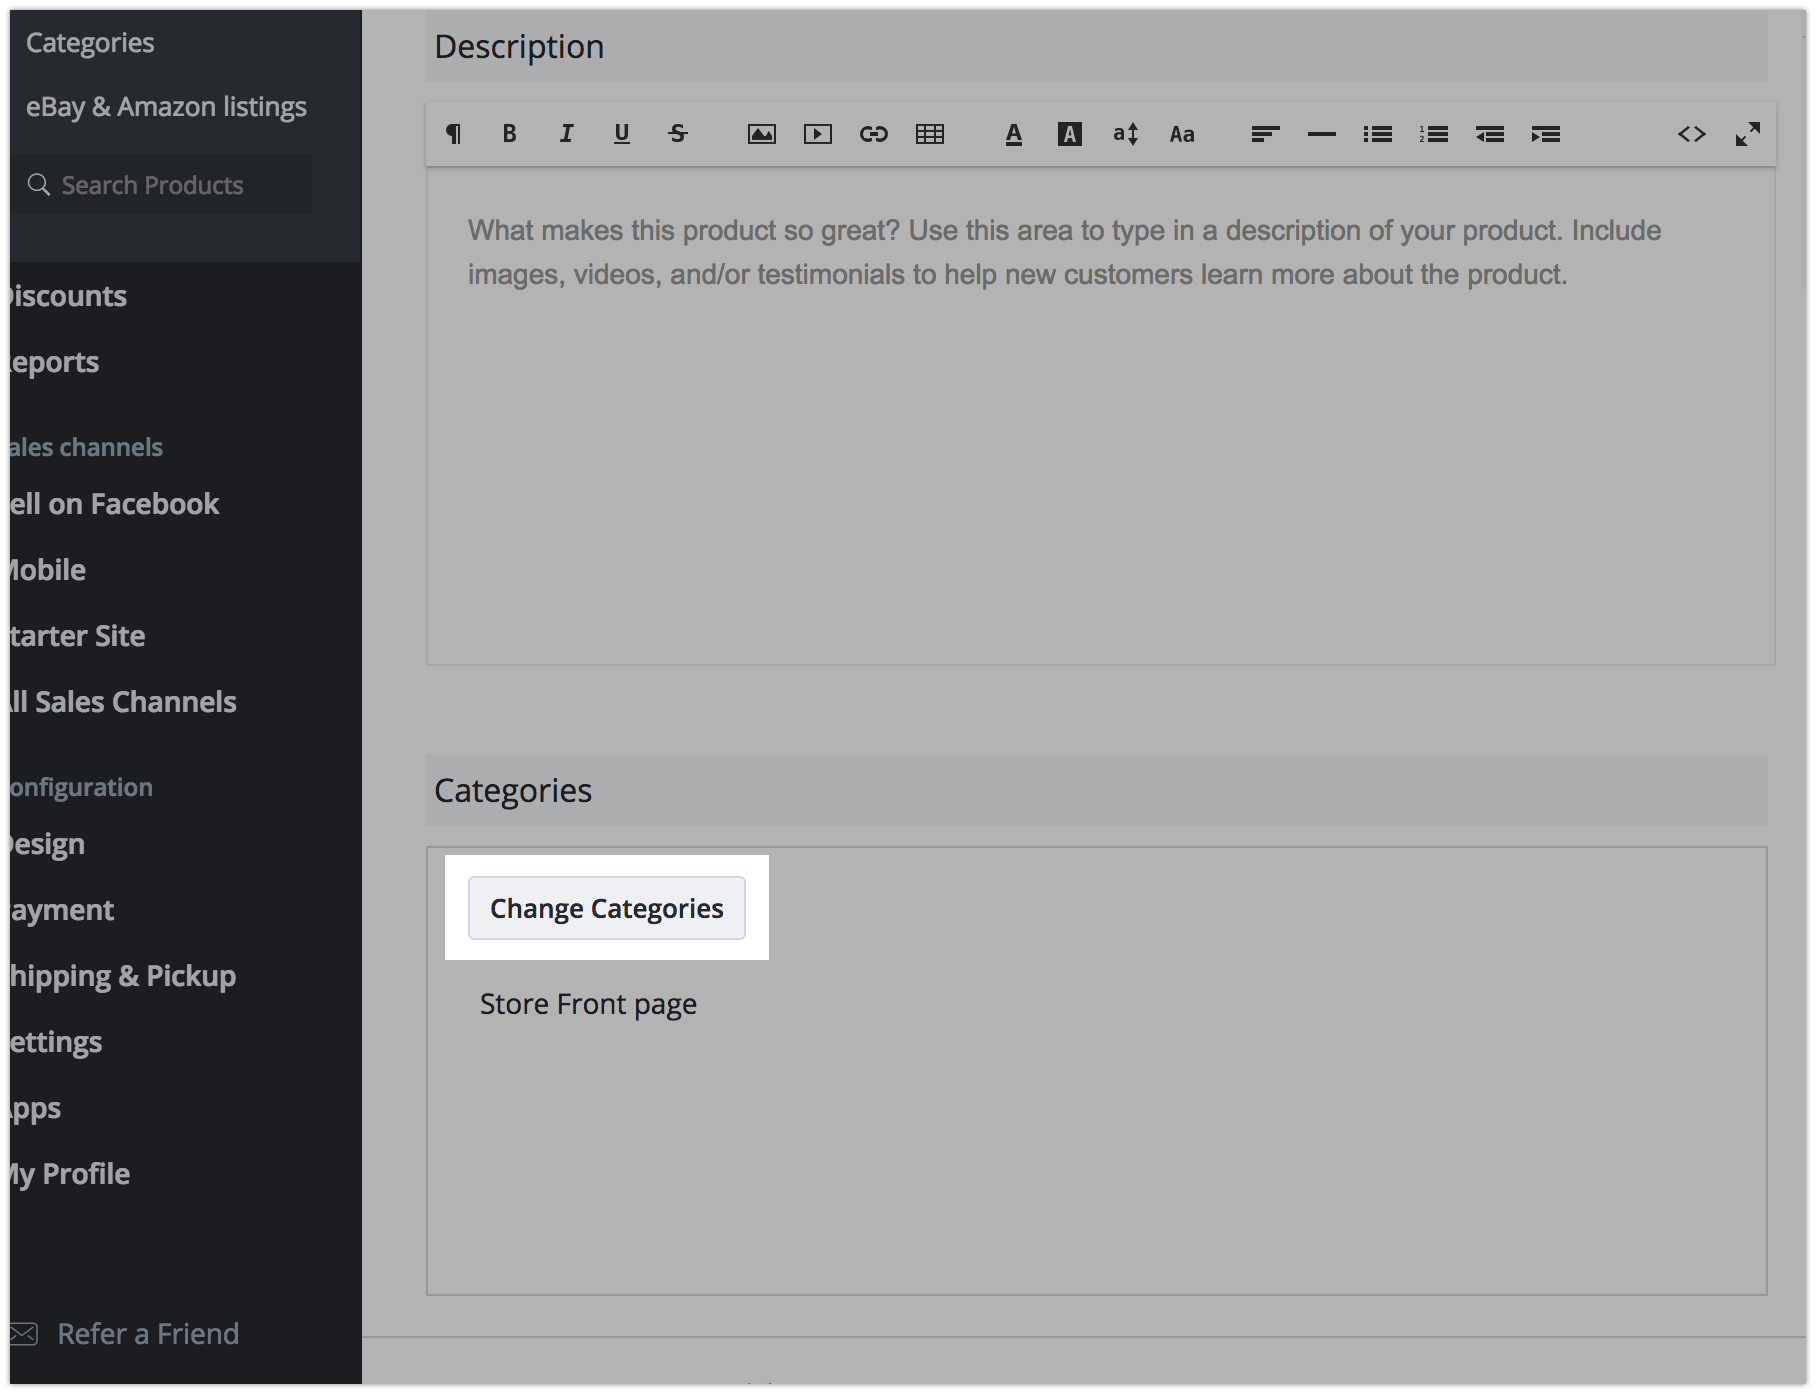This screenshot has width=1816, height=1394.
Task: Open Shipping & Pickup in sidebar
Action: click(122, 976)
